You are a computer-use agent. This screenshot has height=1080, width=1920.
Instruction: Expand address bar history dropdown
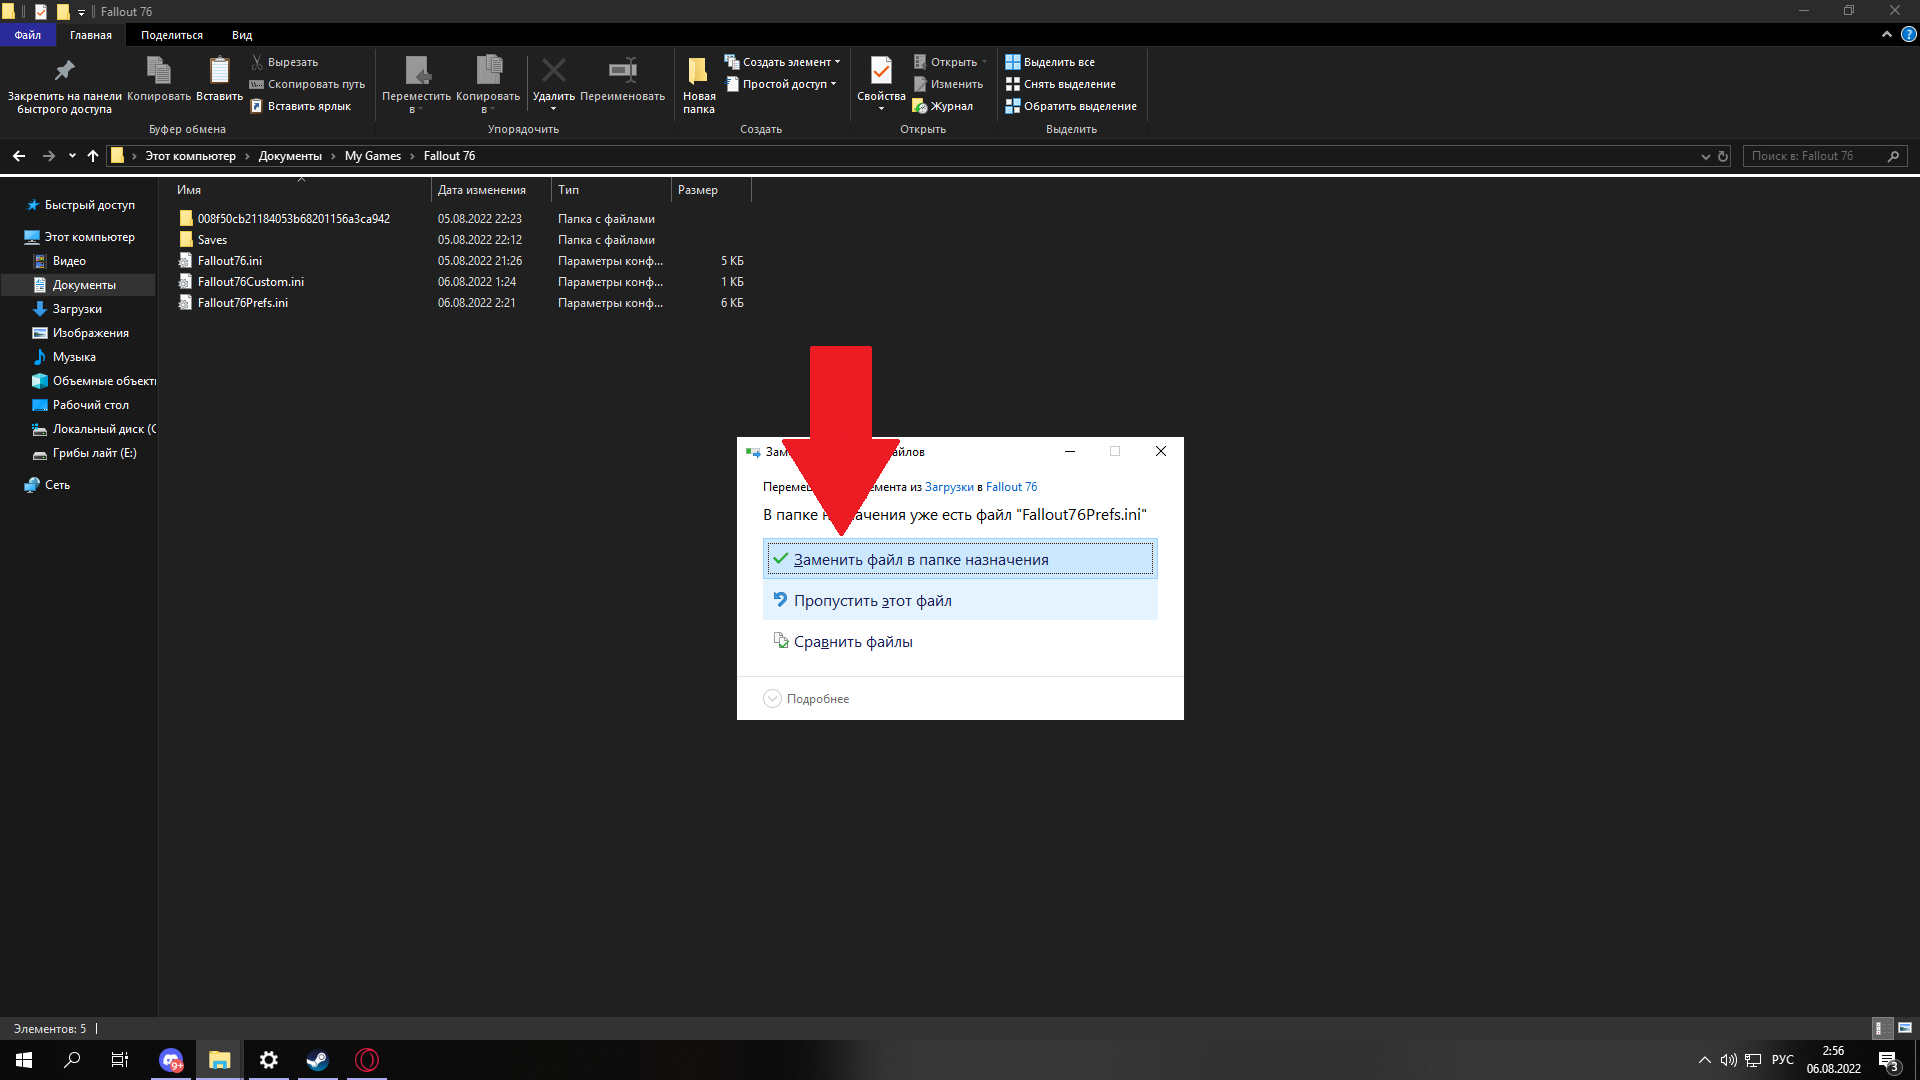coord(1705,156)
